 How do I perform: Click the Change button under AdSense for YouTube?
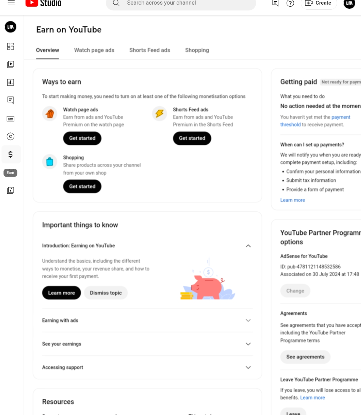295,291
